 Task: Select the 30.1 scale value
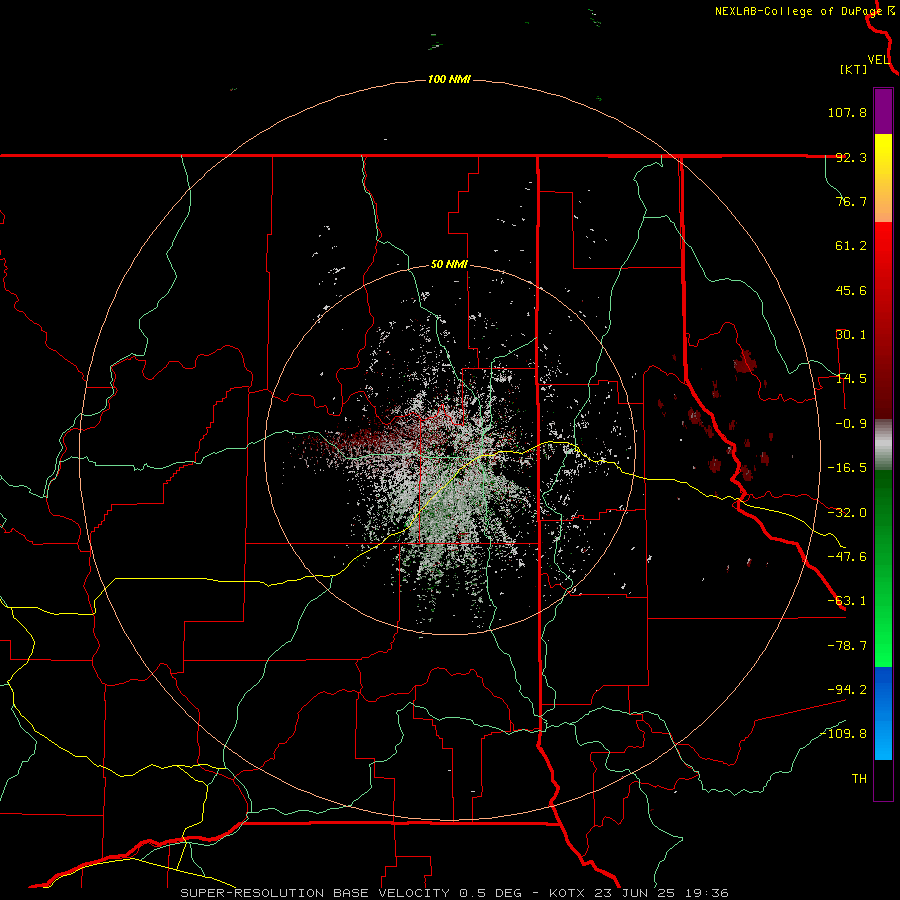(x=851, y=335)
